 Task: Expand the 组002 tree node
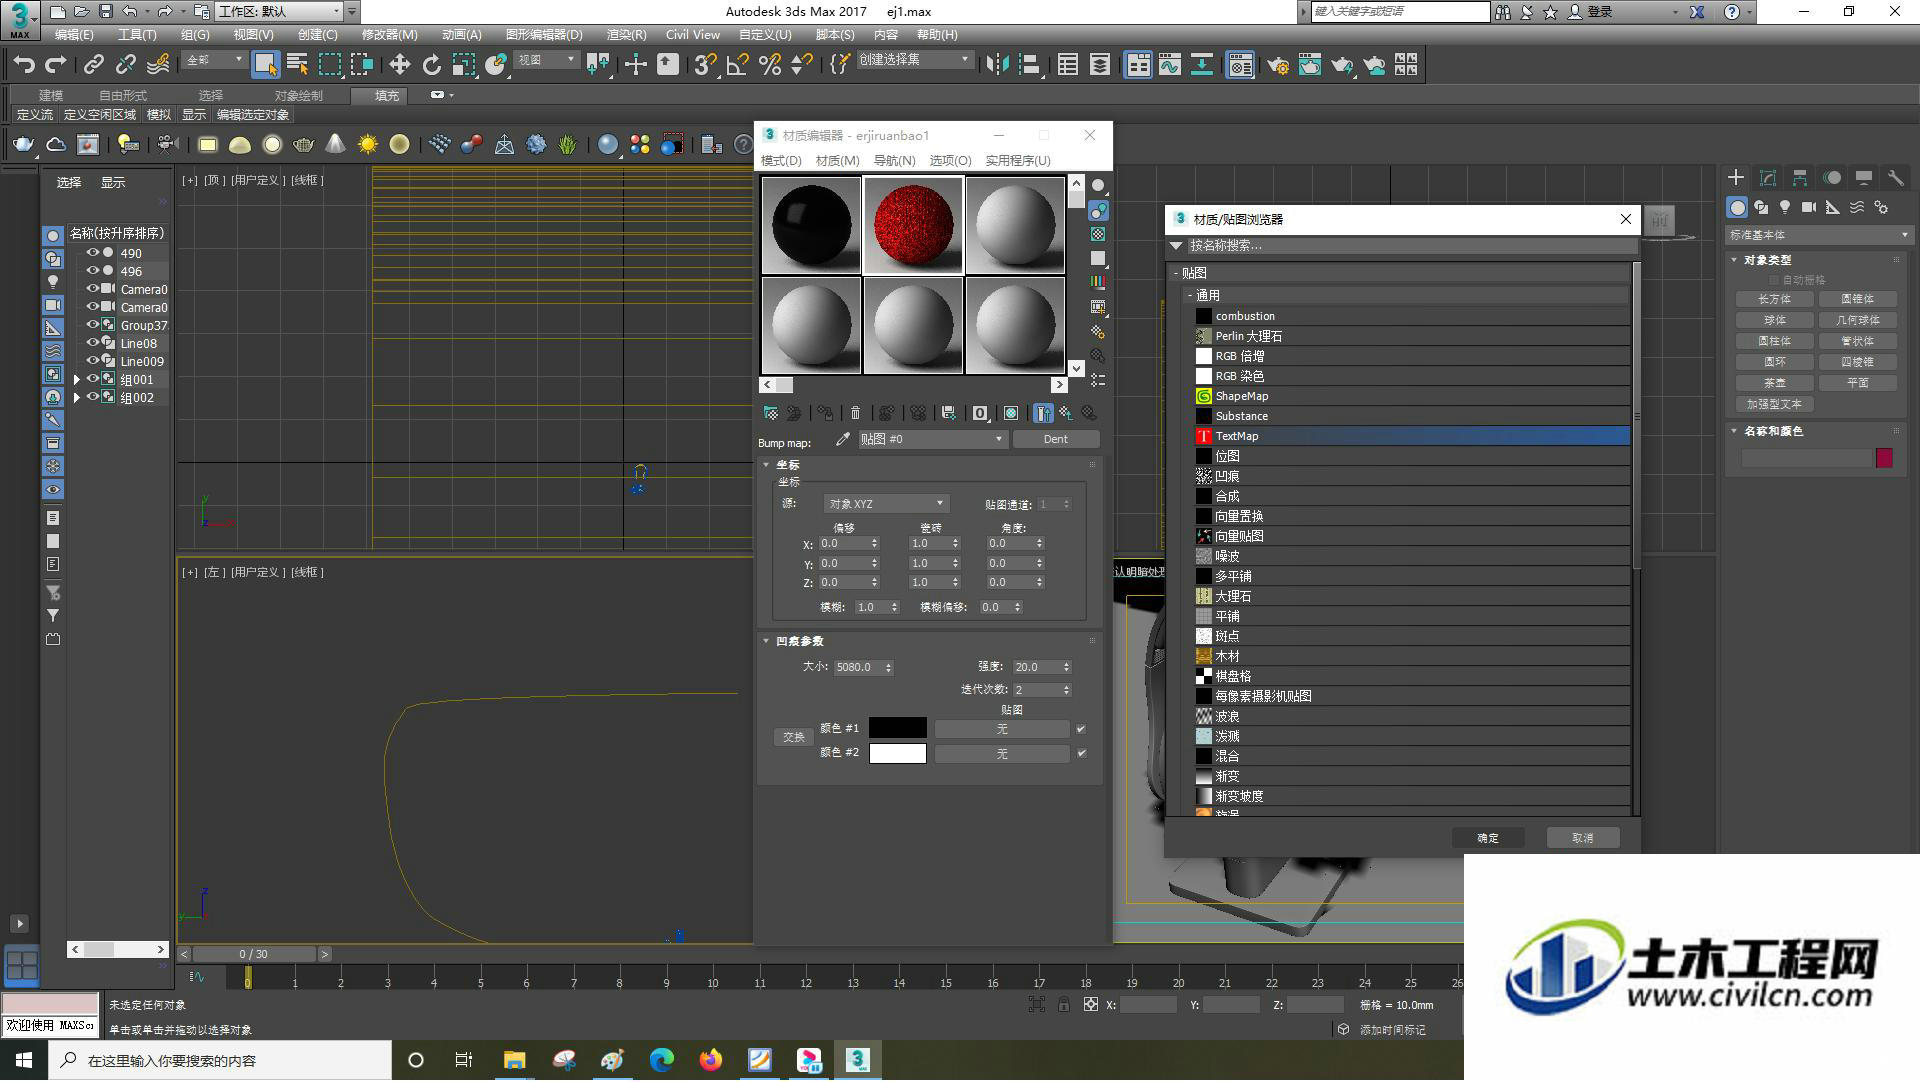76,398
